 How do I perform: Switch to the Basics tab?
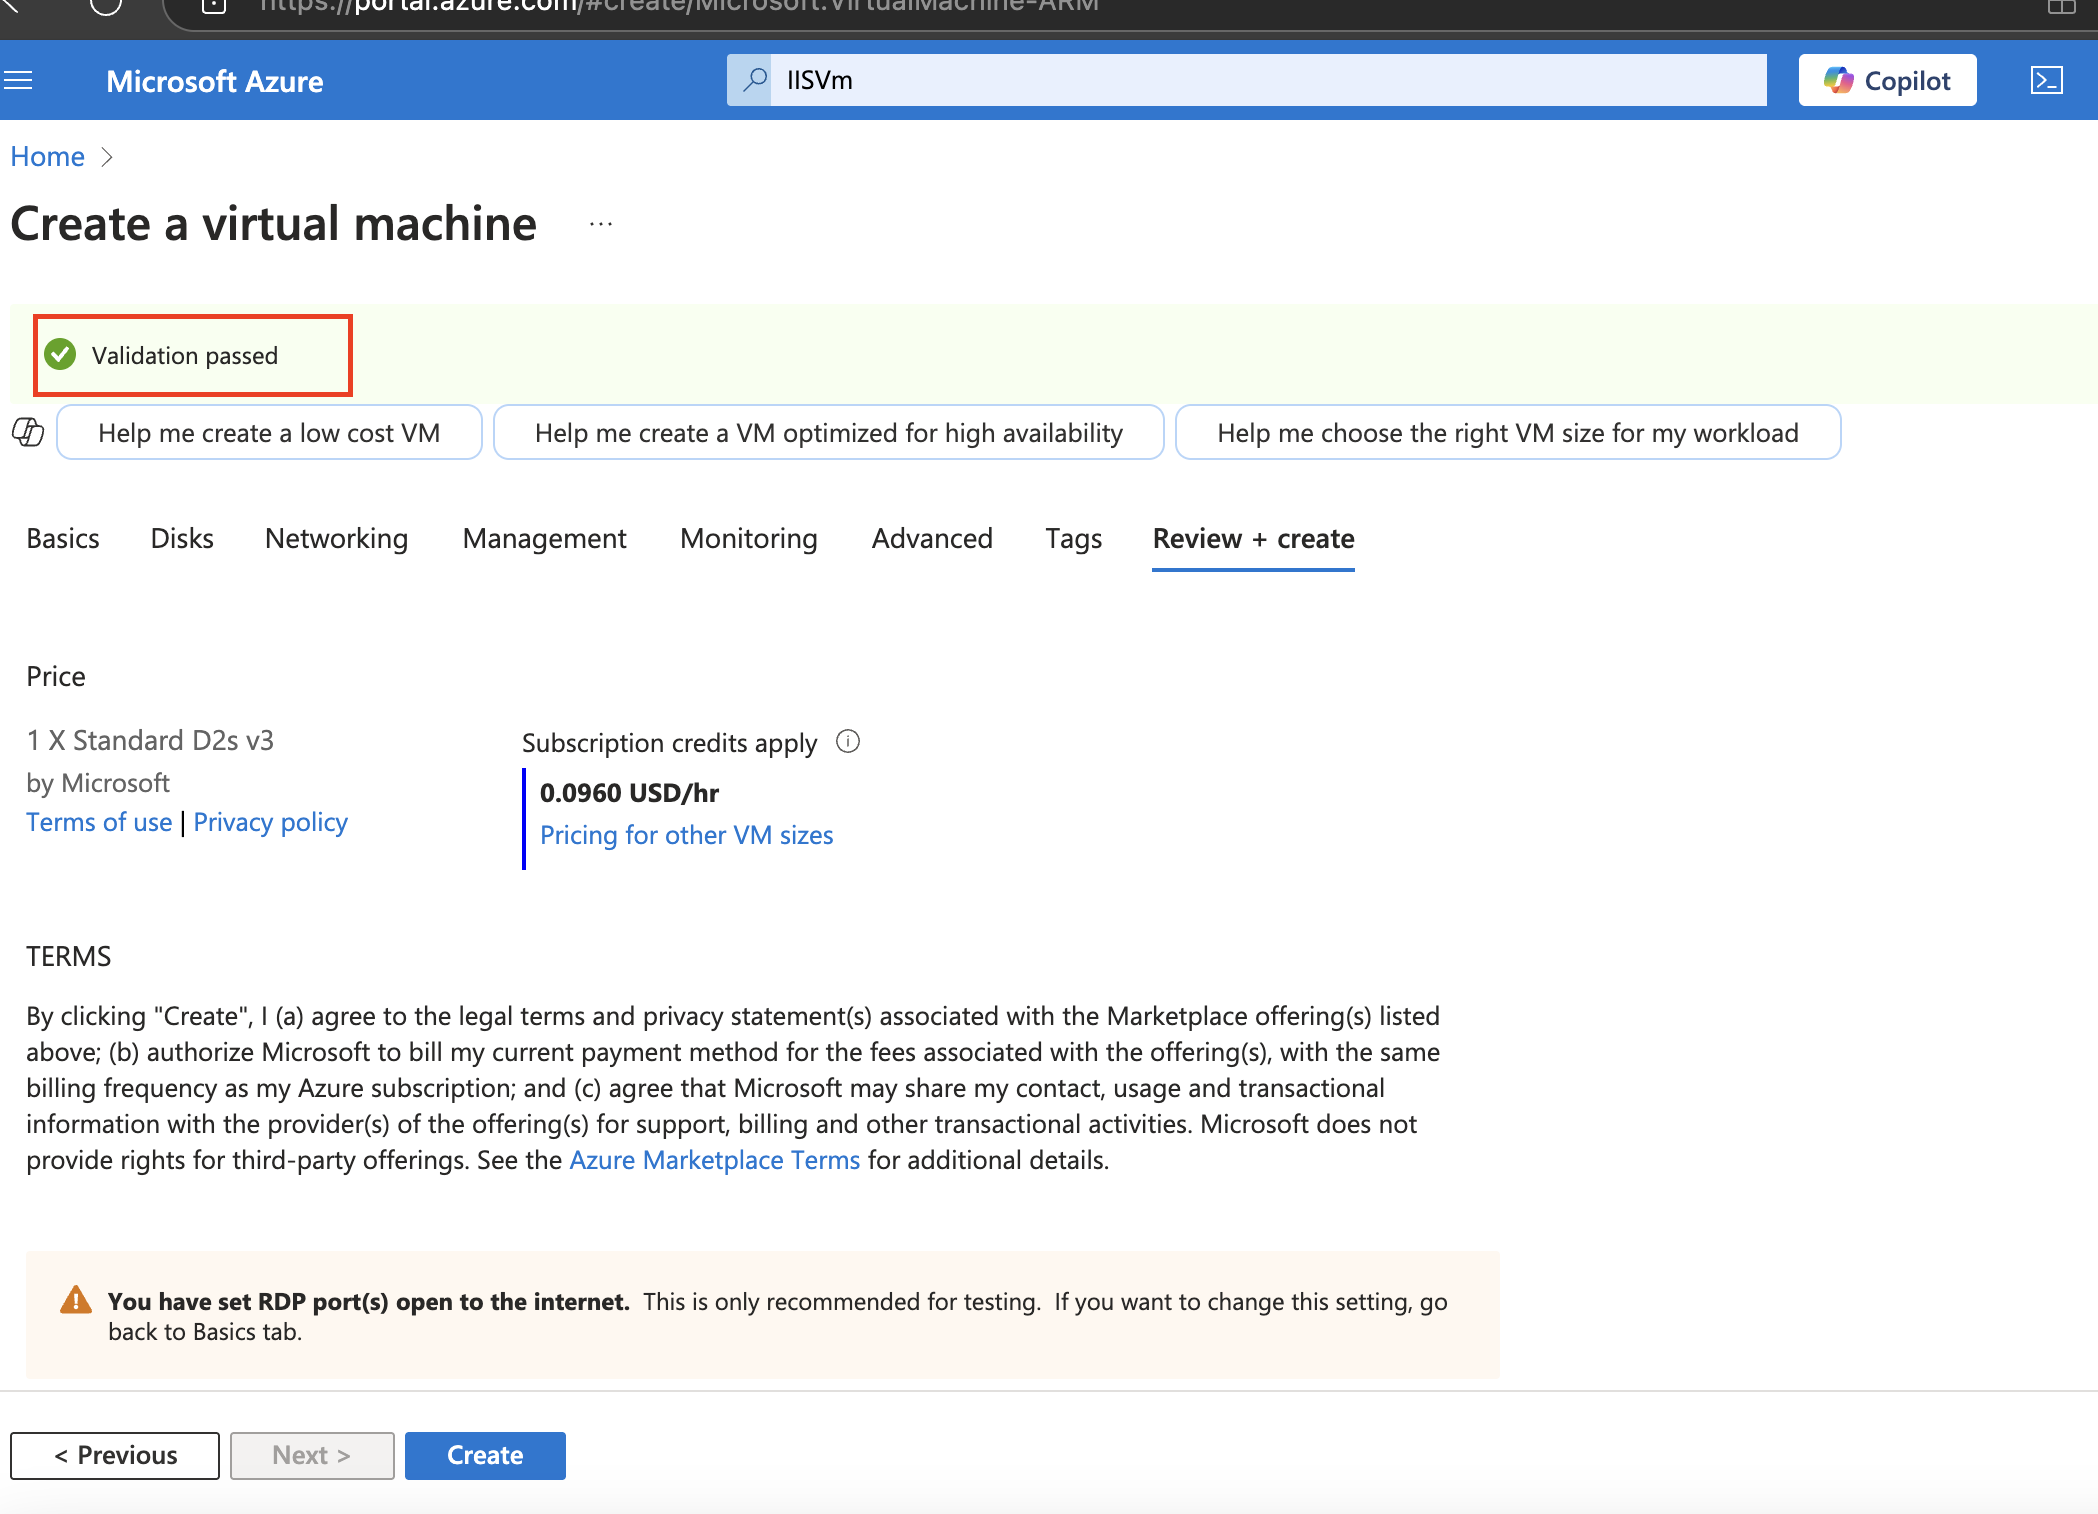point(63,538)
